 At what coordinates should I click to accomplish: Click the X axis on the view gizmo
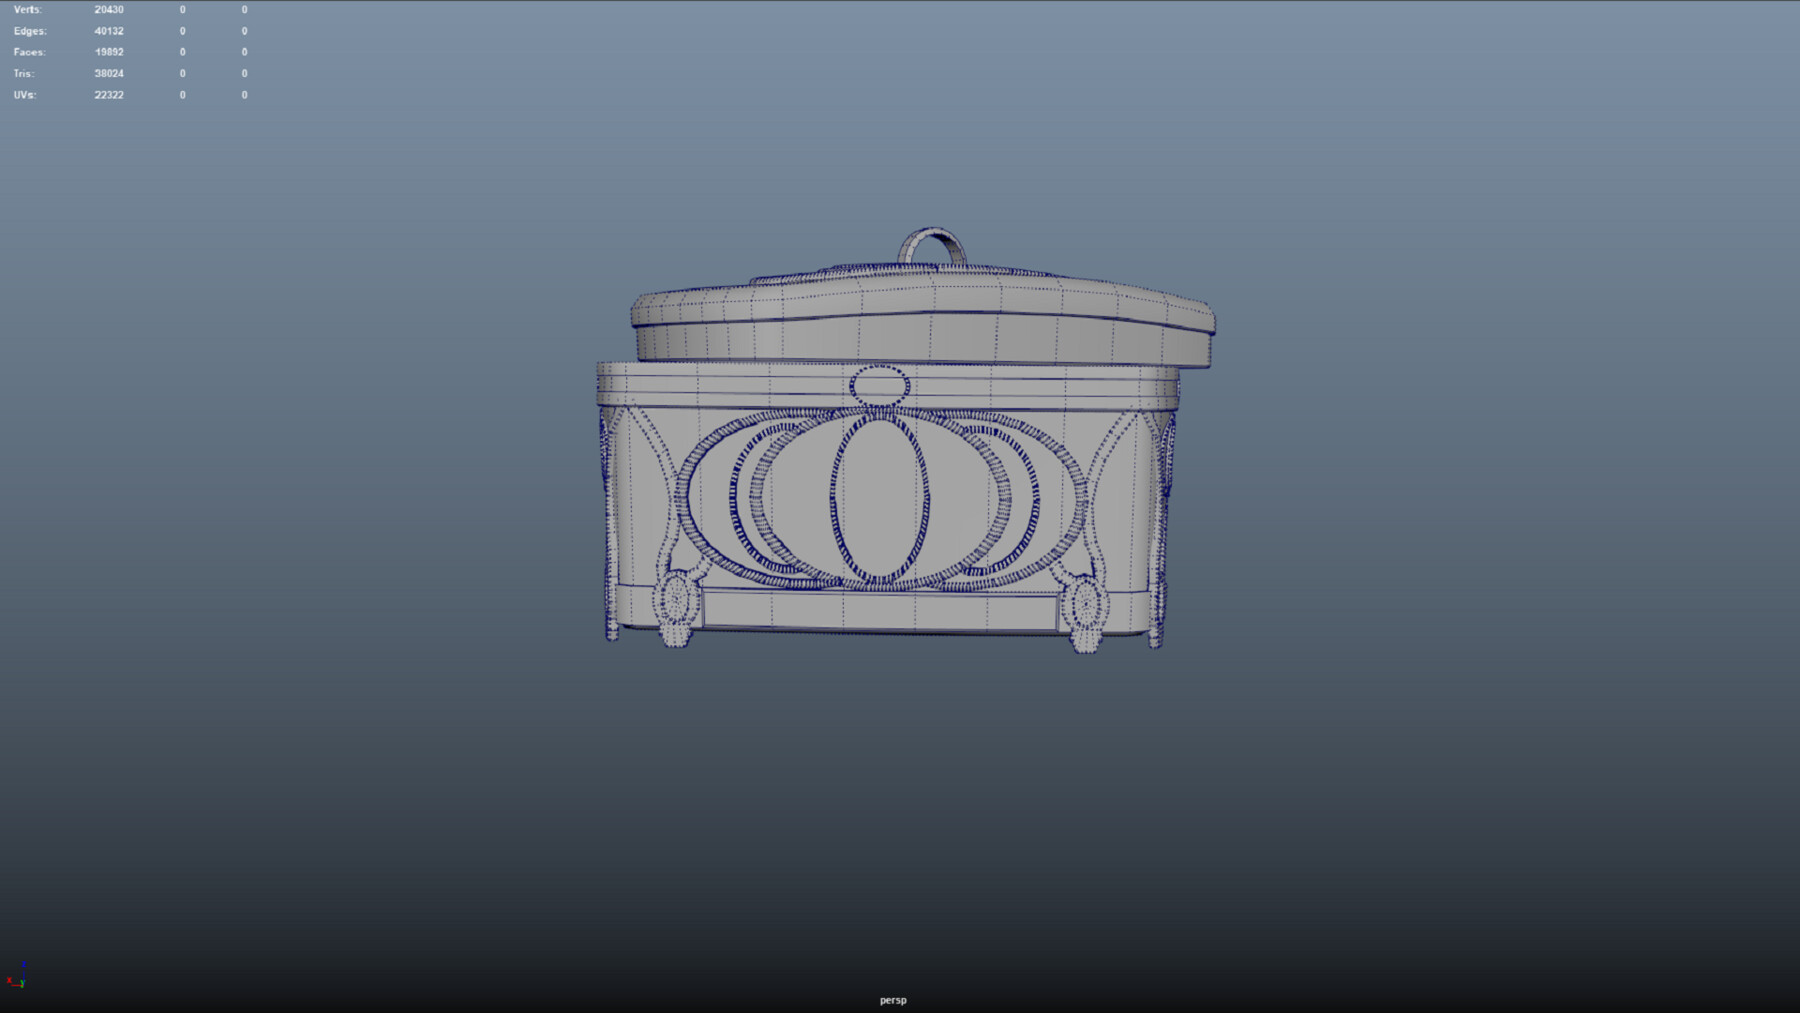[9, 980]
